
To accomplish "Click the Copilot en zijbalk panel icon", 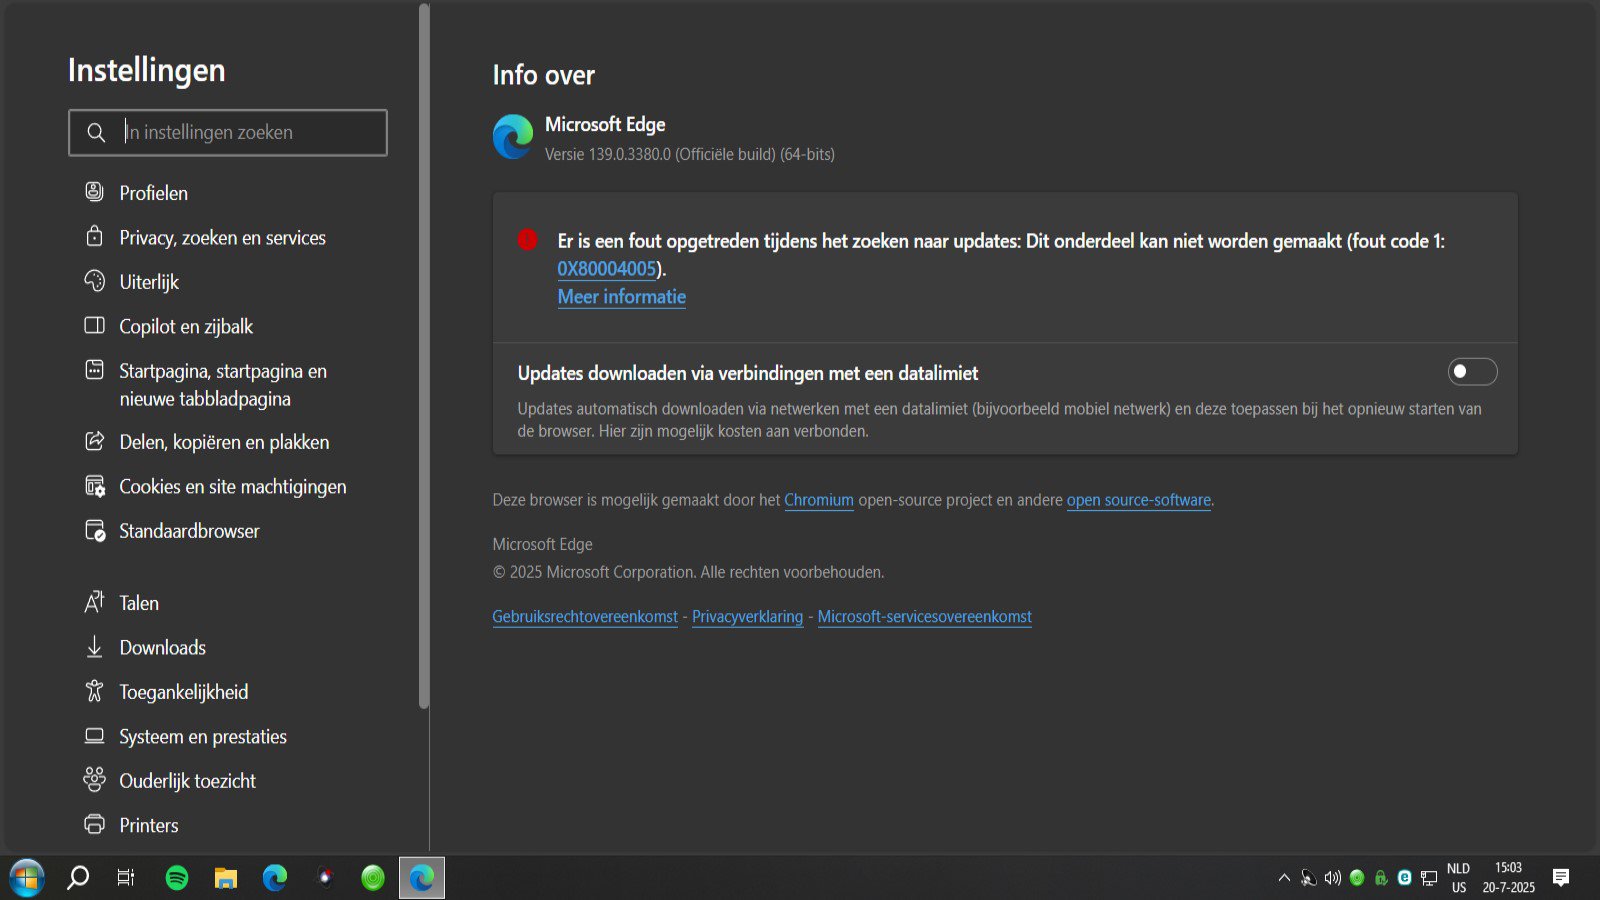I will point(94,325).
